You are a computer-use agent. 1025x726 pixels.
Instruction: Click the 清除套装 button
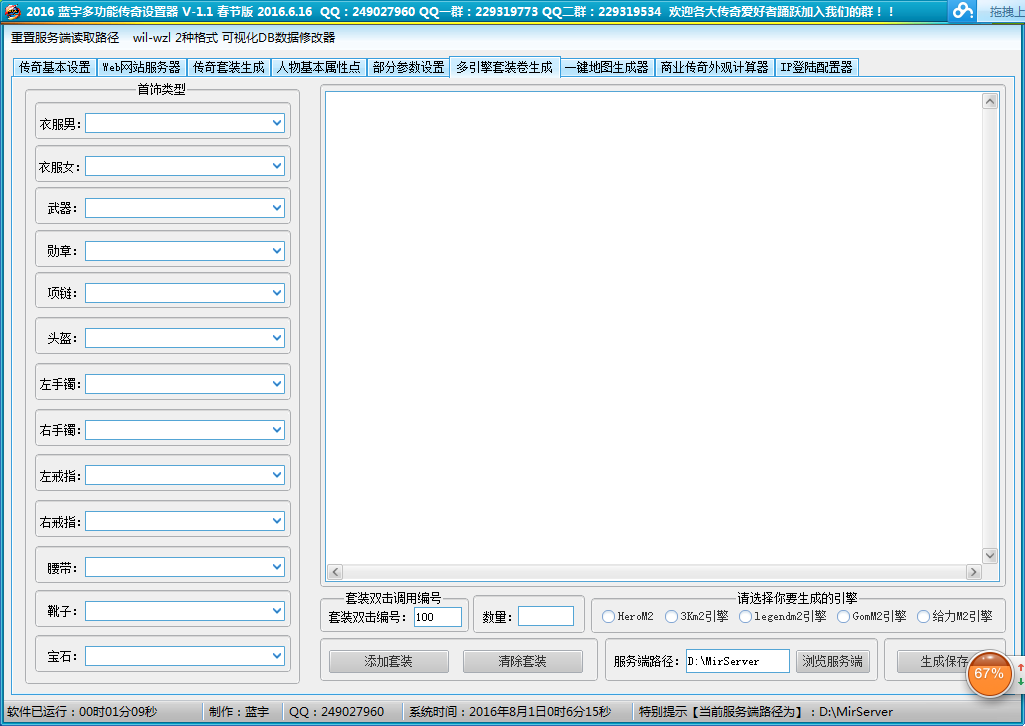coord(522,661)
